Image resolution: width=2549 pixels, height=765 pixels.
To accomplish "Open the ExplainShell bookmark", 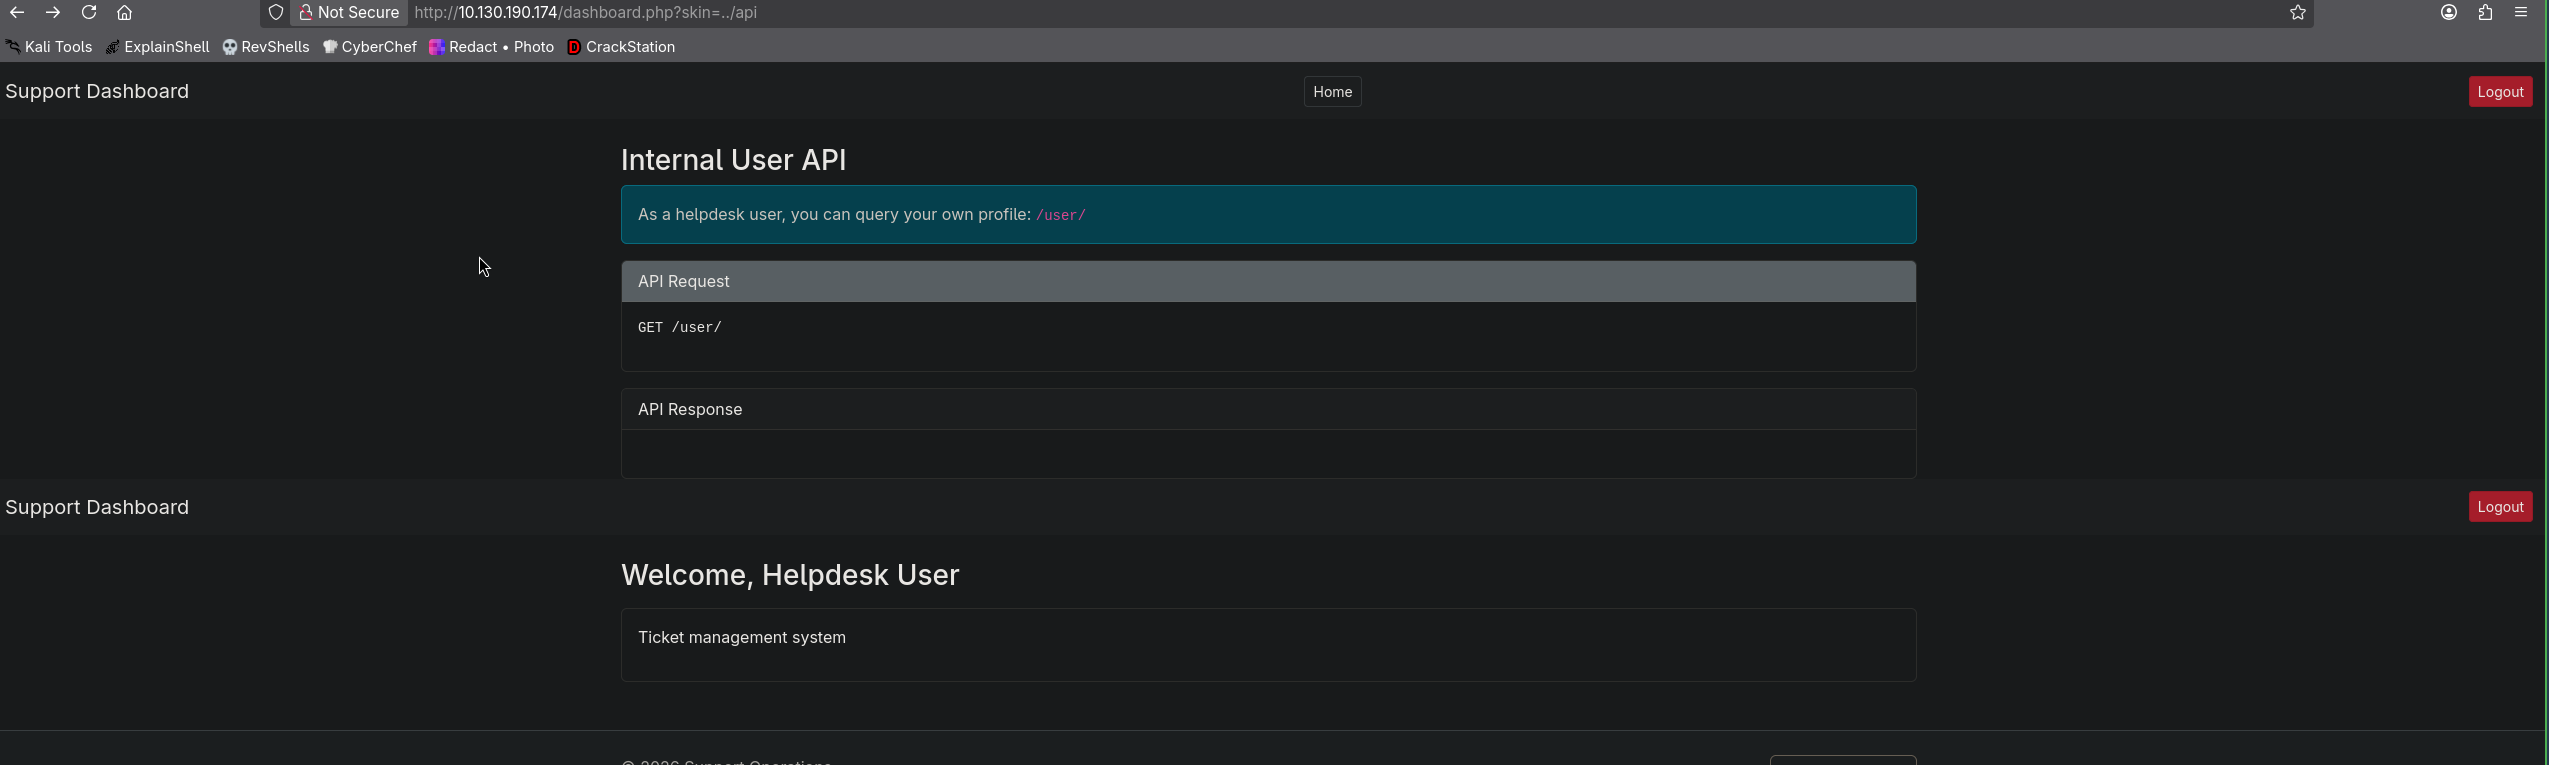I will point(158,47).
